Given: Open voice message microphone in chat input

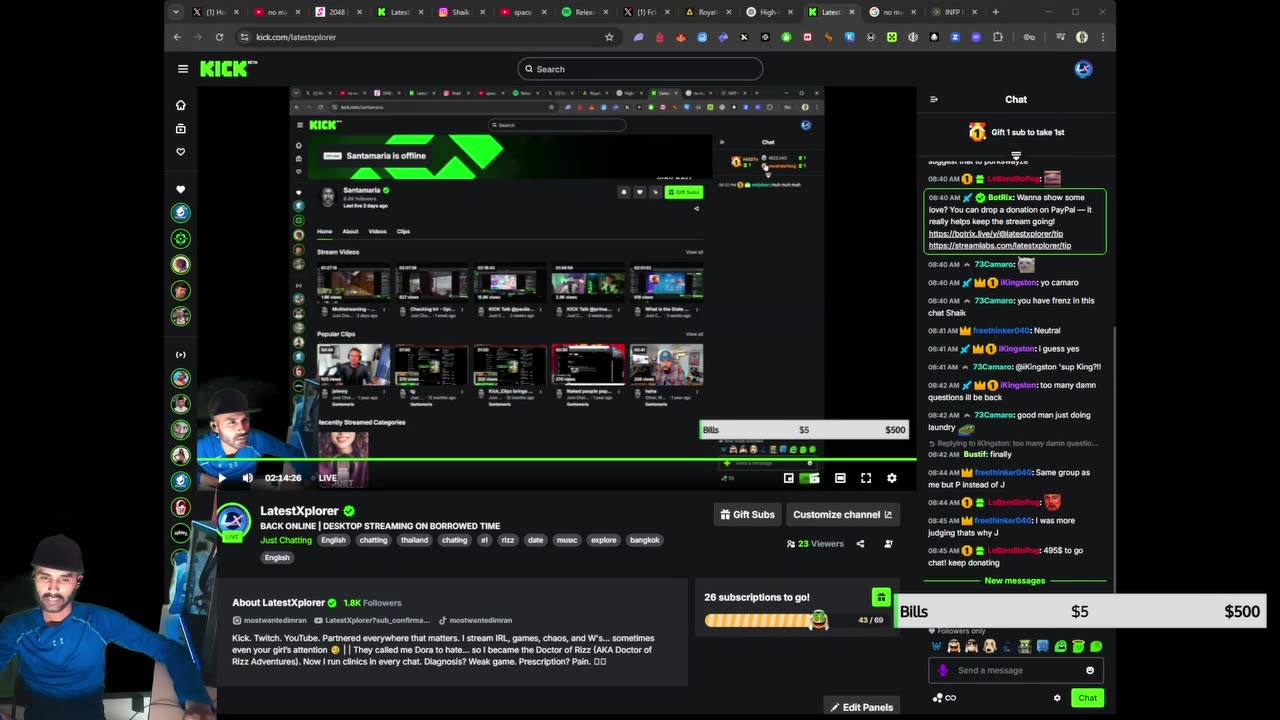Looking at the screenshot, I should tap(943, 670).
